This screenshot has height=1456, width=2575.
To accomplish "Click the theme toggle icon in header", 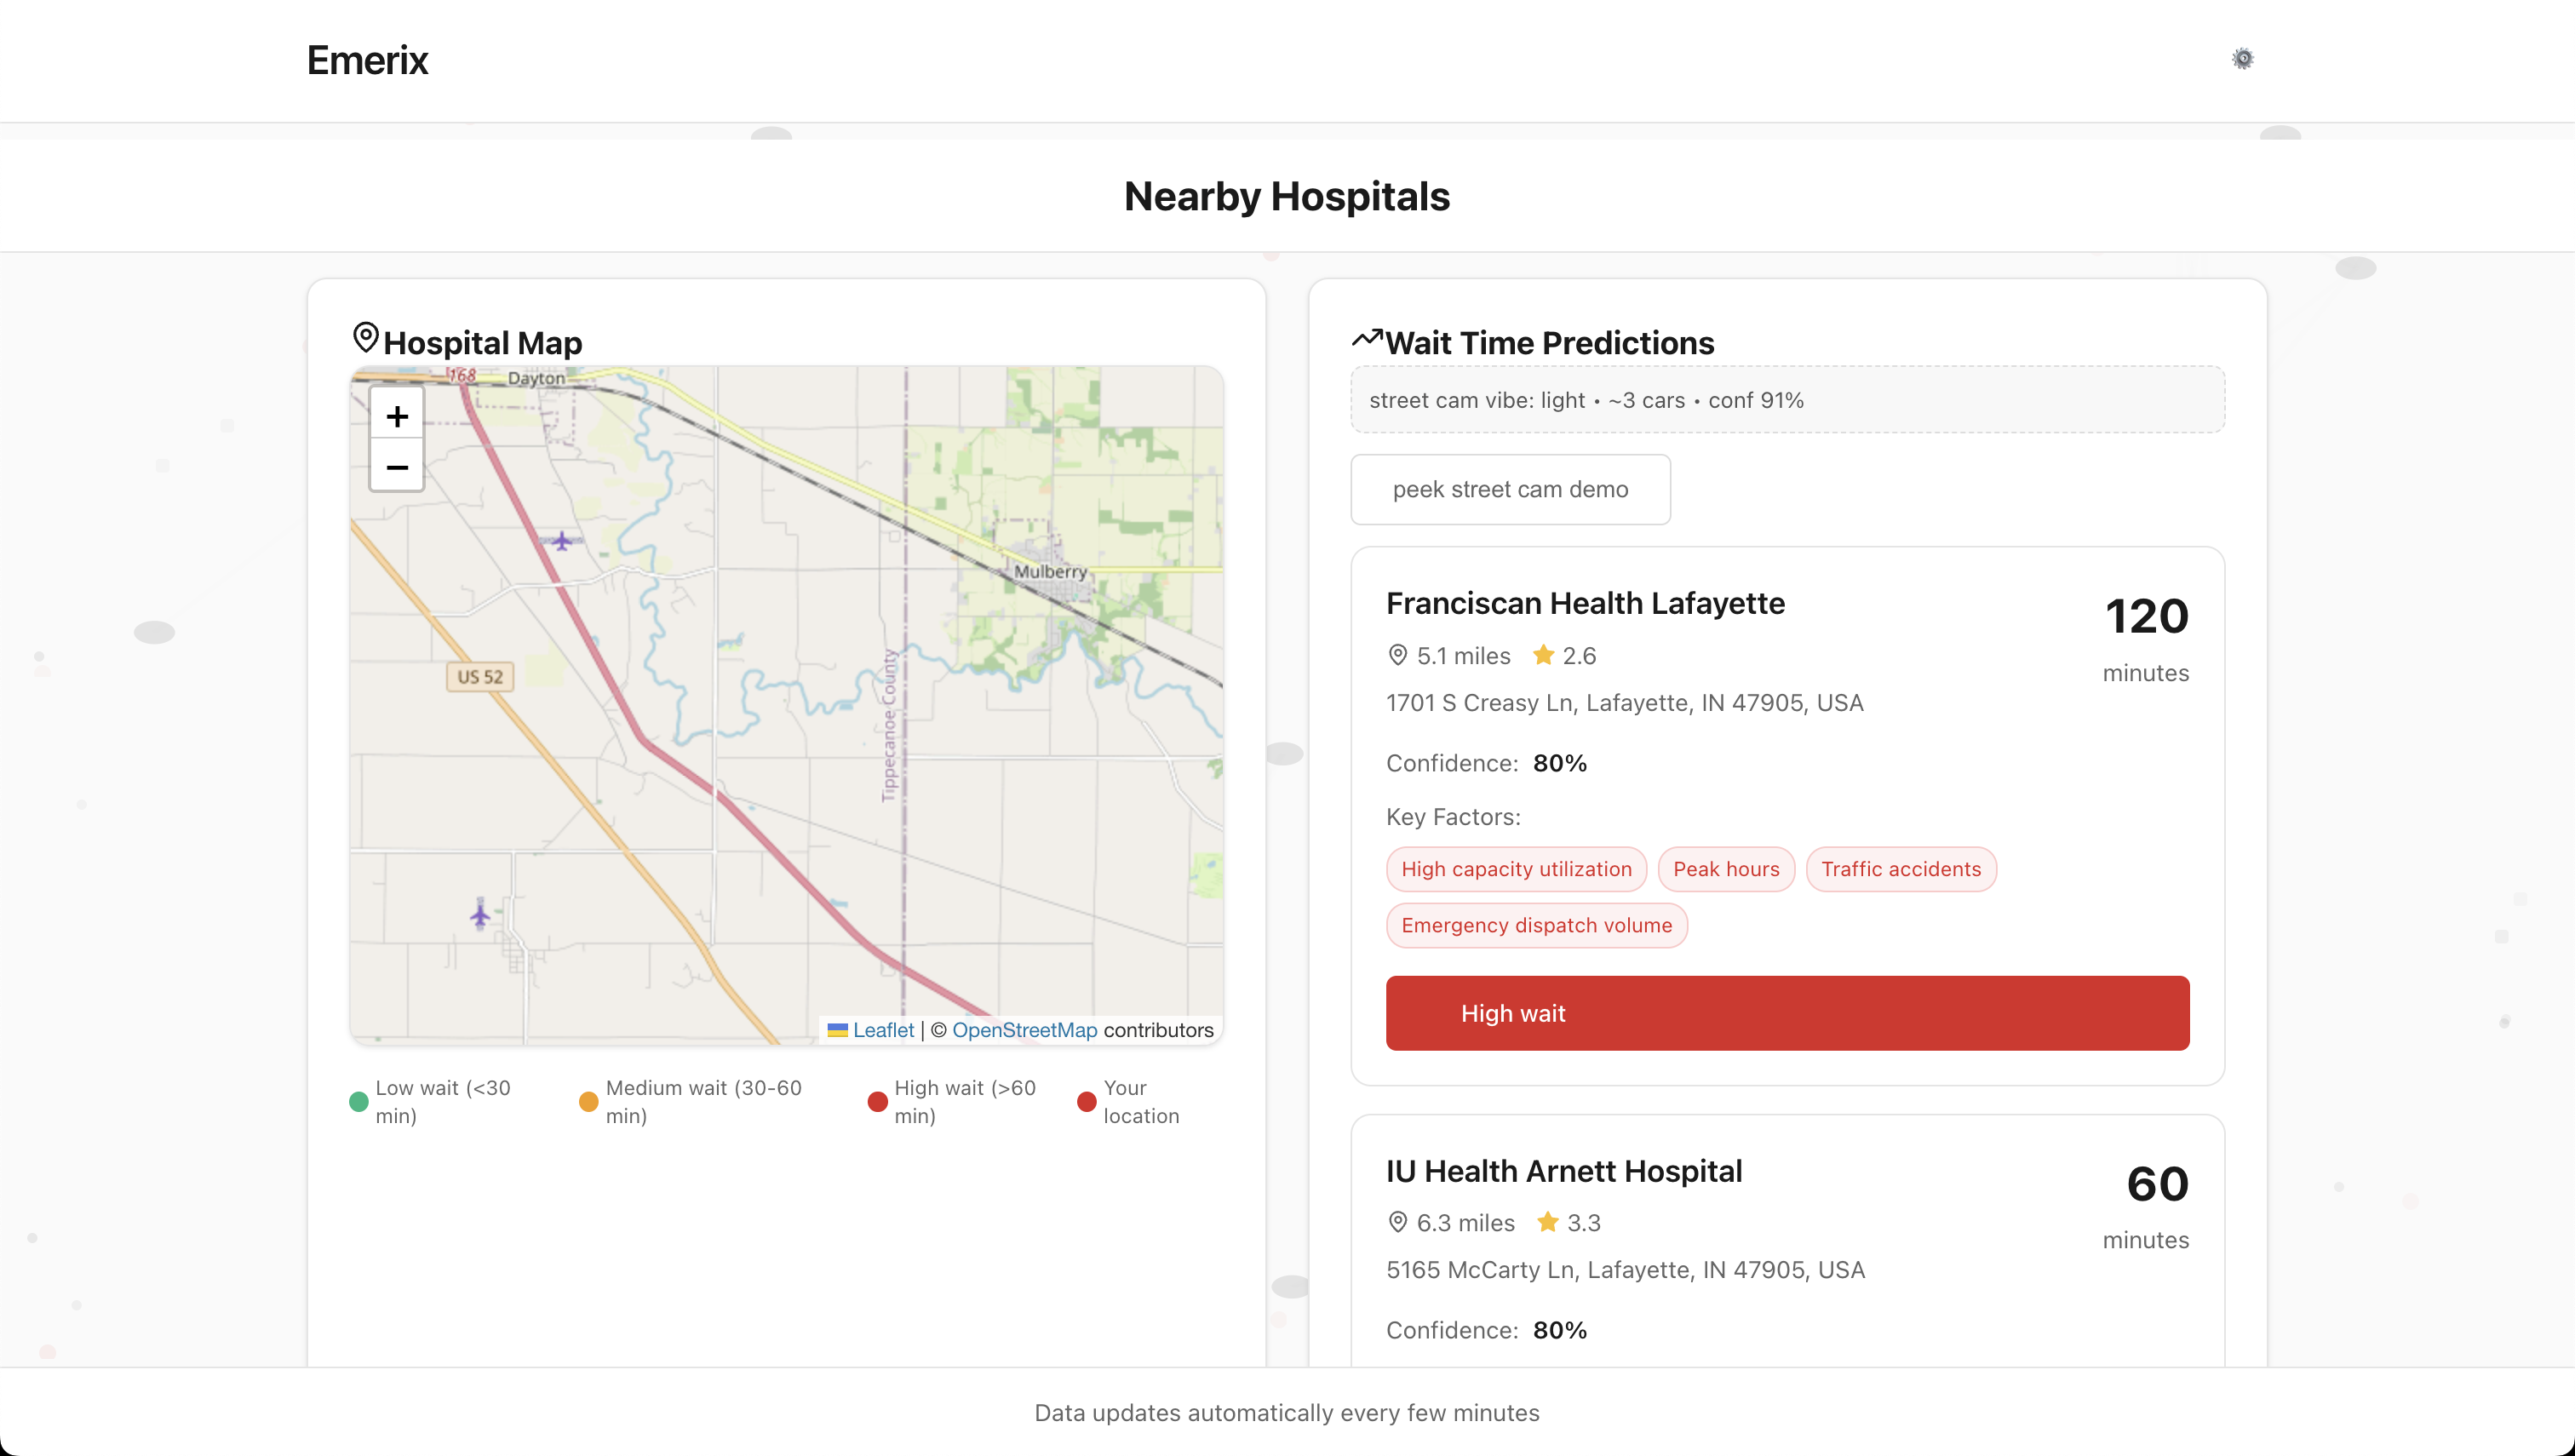I will [2243, 59].
